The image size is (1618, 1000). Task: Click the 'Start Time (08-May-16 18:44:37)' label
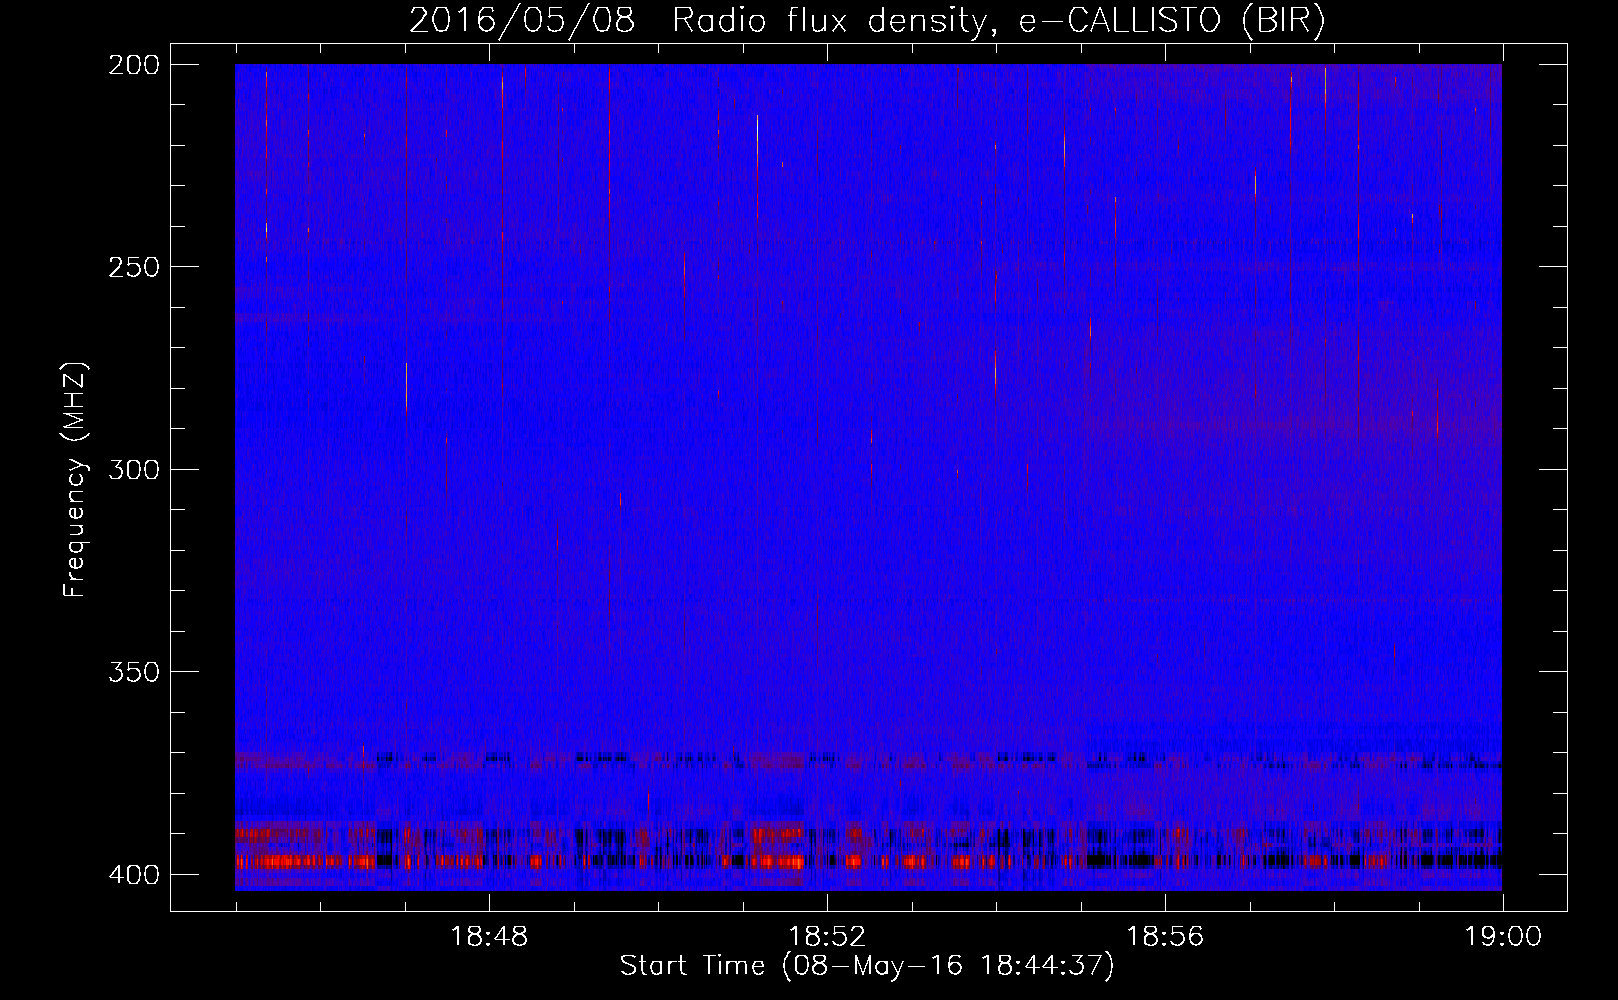tap(867, 965)
